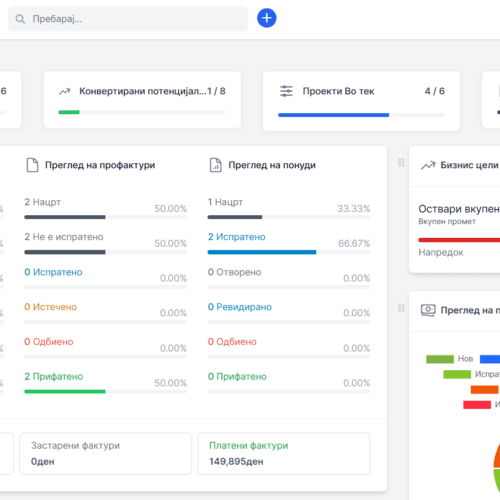The width and height of the screenshot is (500, 500).
Task: Open 2 Нацрт in the proforma overview
Action: click(x=43, y=202)
